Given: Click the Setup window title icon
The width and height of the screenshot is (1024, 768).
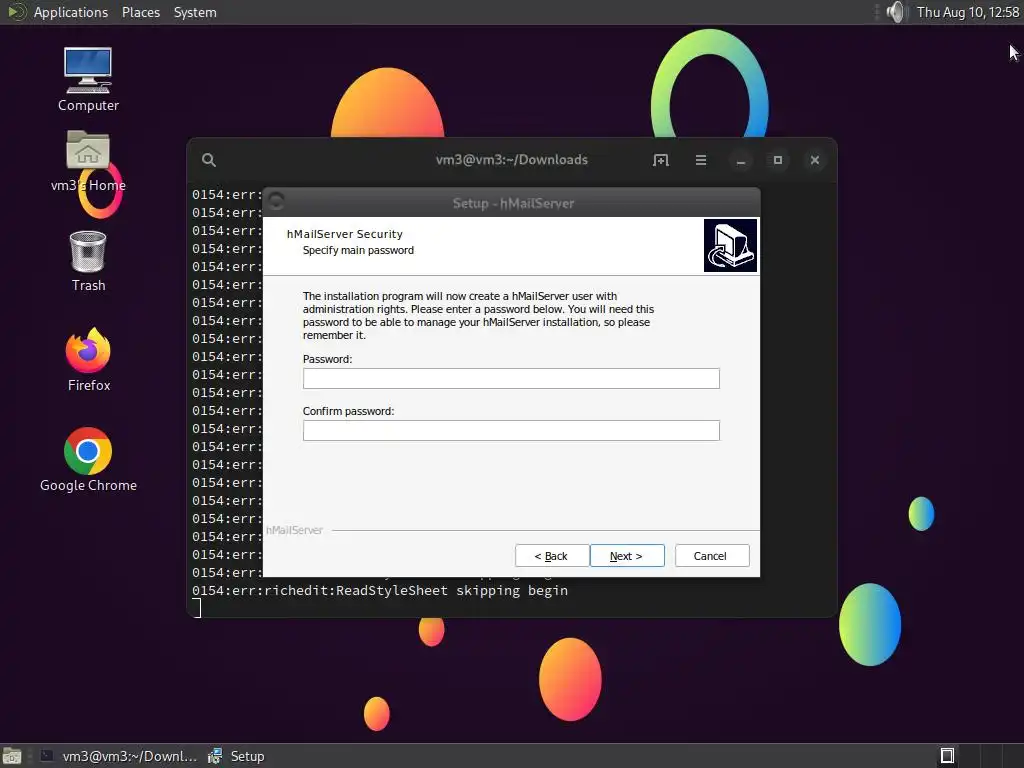Looking at the screenshot, I should 276,201.
